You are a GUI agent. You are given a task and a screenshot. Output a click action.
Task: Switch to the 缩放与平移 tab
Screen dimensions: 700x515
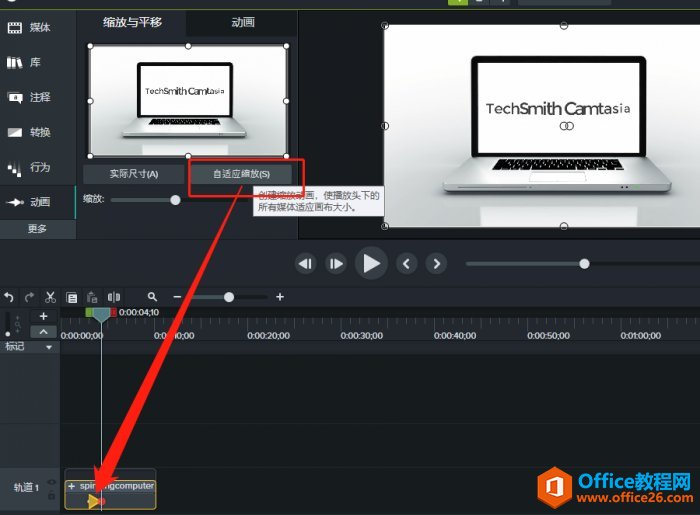(x=133, y=21)
